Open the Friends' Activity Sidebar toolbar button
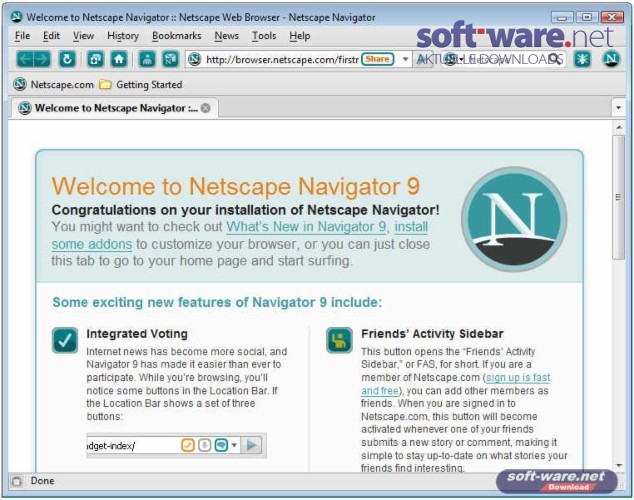Screen dimensions: 634x500 [x=147, y=59]
